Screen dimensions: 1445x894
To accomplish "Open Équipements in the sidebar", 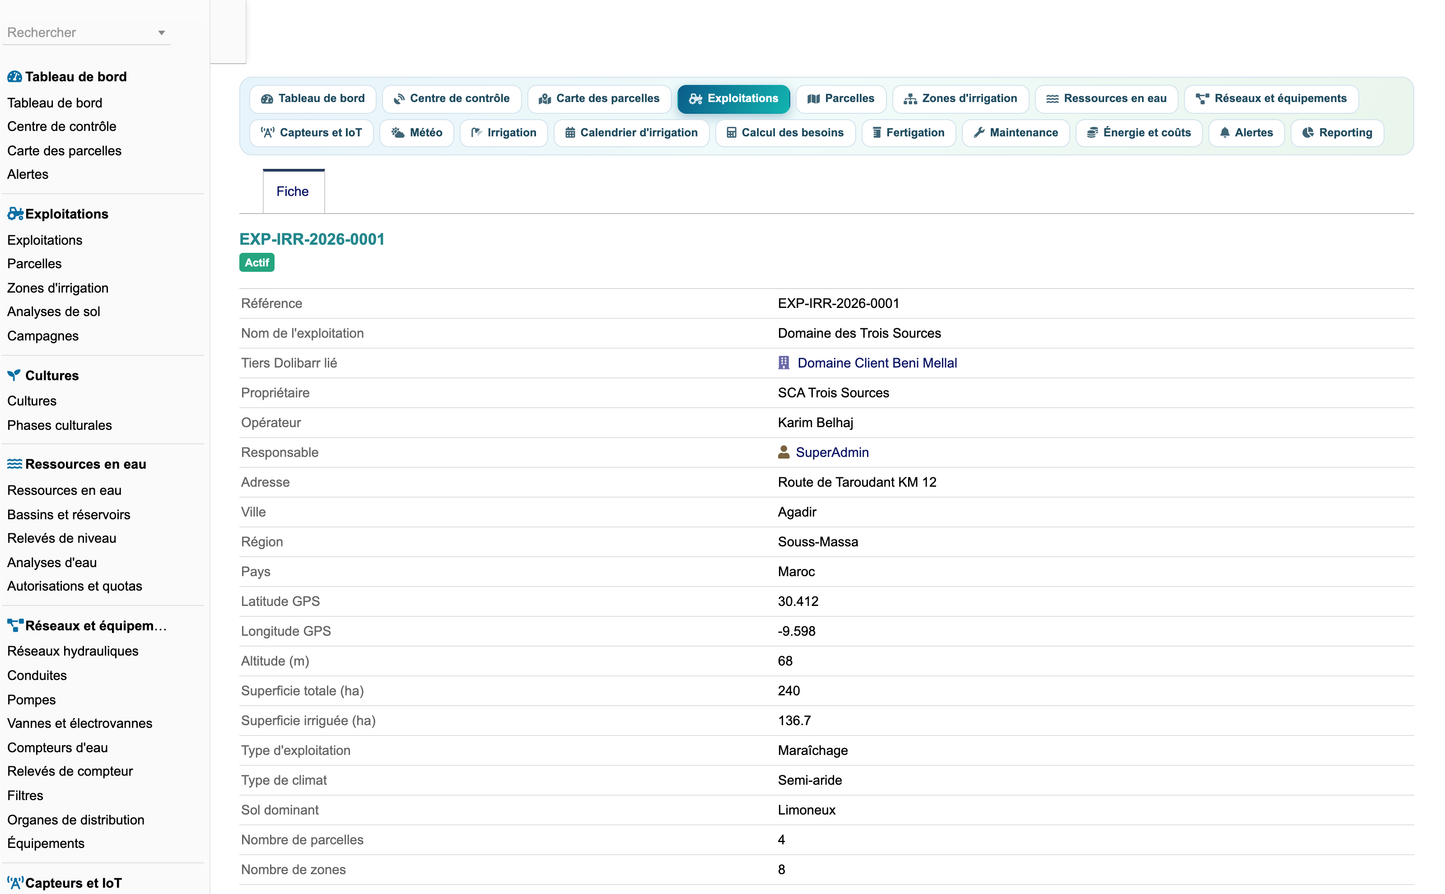I will point(46,844).
